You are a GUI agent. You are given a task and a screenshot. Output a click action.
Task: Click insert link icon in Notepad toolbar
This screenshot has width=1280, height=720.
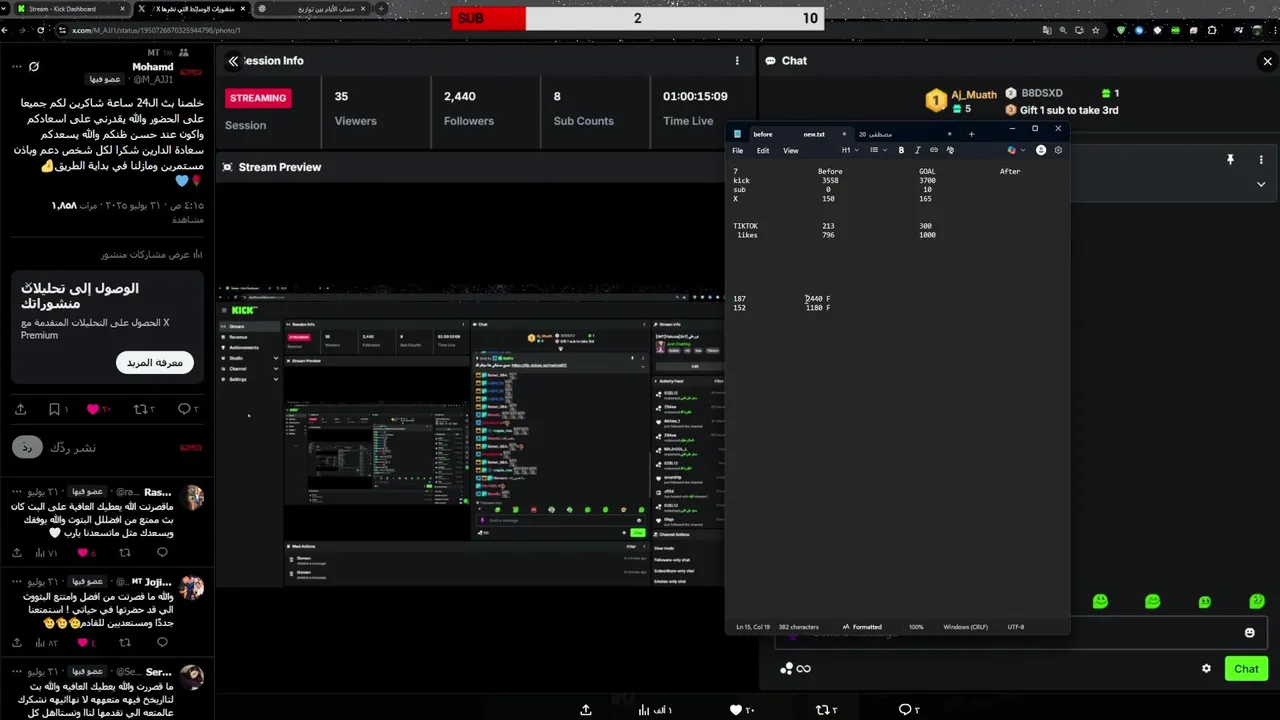click(934, 150)
